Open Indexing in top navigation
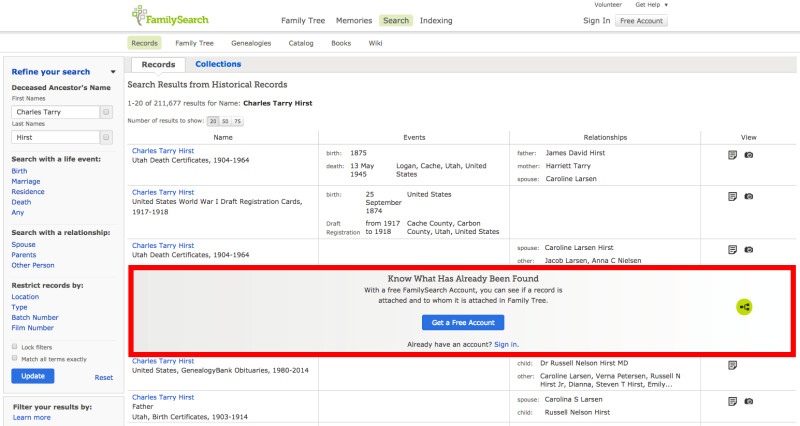This screenshot has height=426, width=800. click(x=436, y=20)
